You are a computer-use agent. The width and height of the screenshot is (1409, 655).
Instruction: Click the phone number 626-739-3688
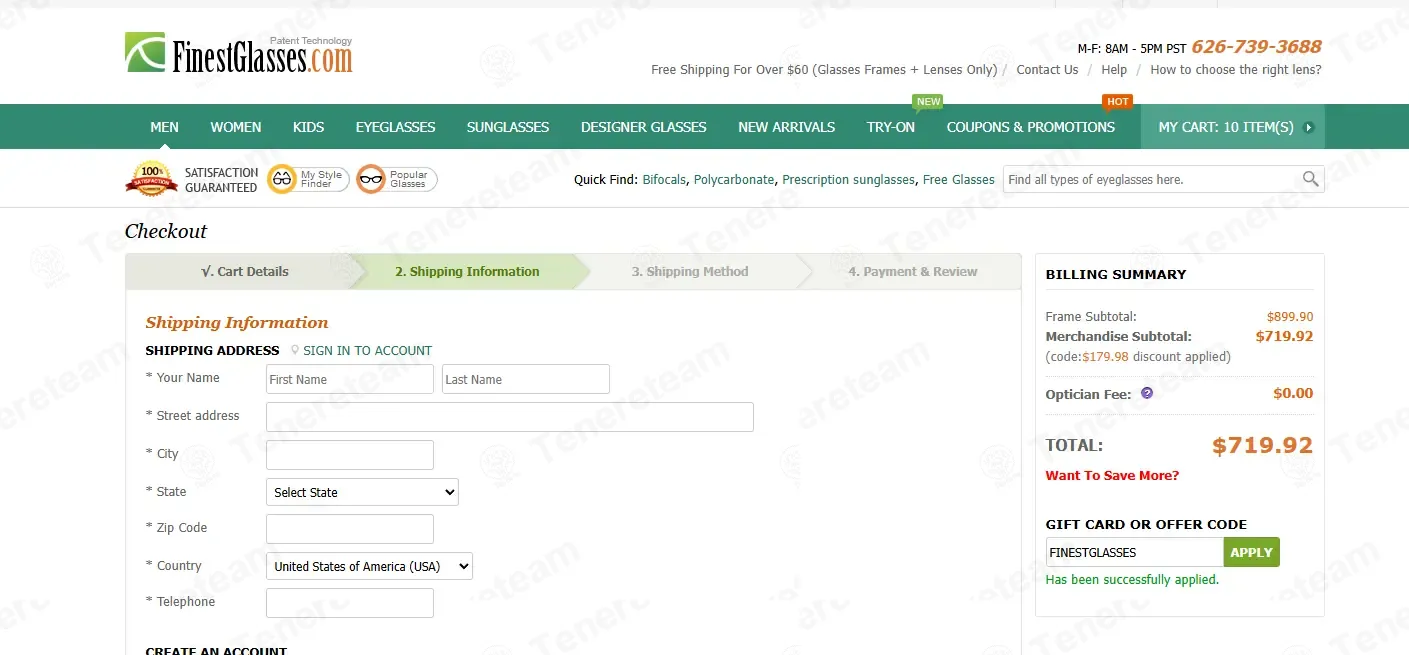(x=1257, y=47)
